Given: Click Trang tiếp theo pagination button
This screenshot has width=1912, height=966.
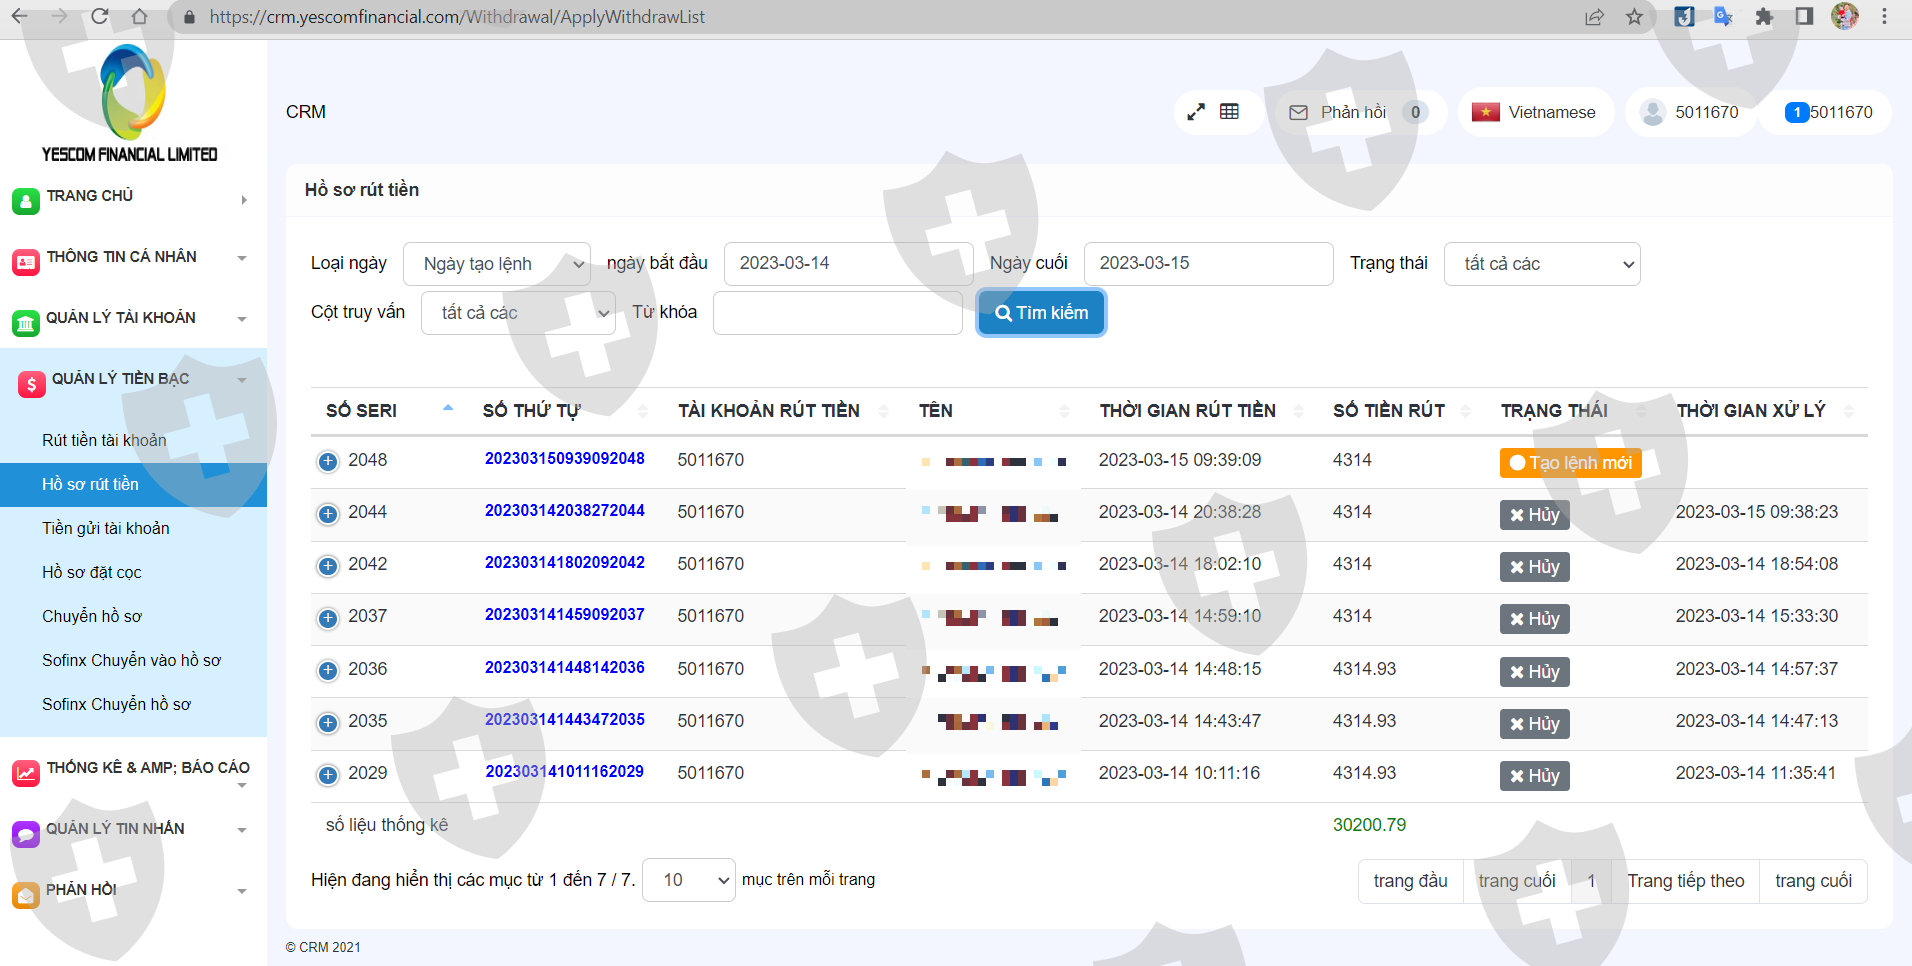Looking at the screenshot, I should (1685, 881).
